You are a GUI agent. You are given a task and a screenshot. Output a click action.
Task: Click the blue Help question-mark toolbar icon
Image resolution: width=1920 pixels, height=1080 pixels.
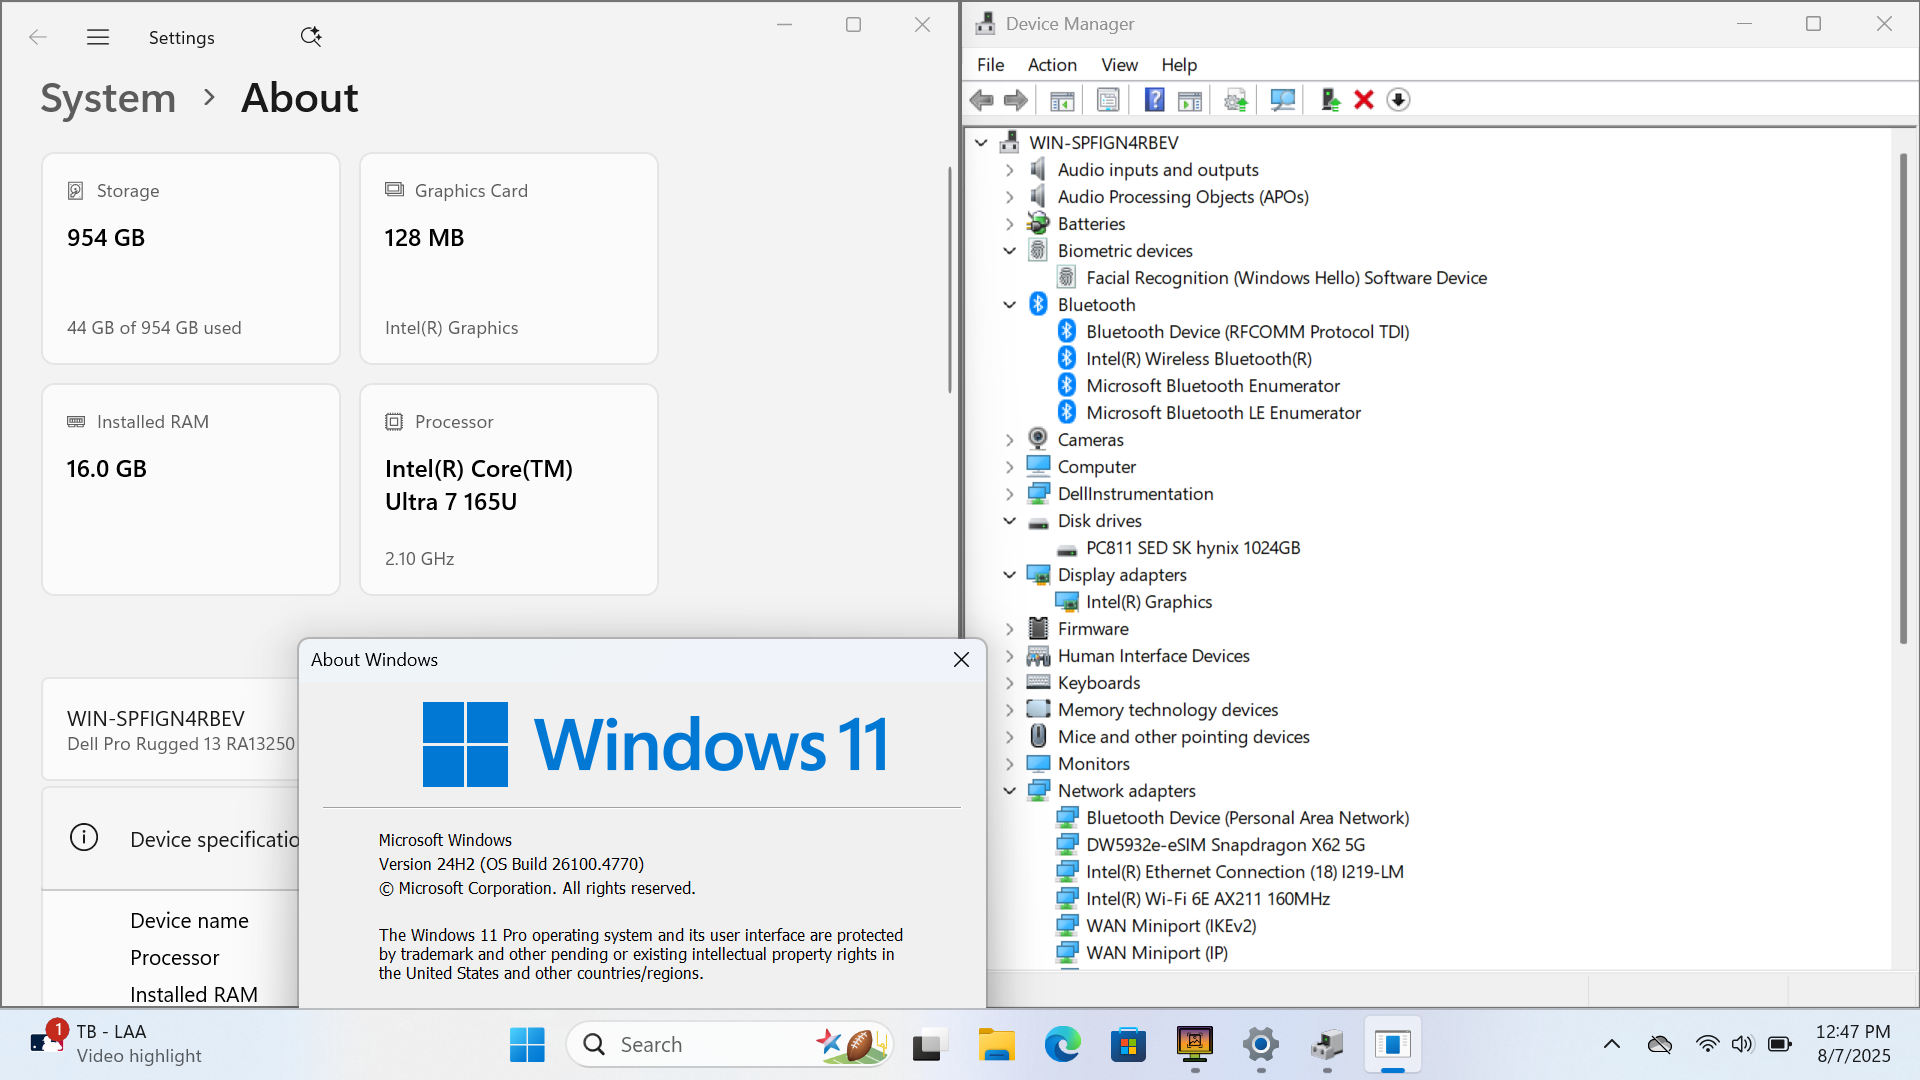pos(1154,100)
